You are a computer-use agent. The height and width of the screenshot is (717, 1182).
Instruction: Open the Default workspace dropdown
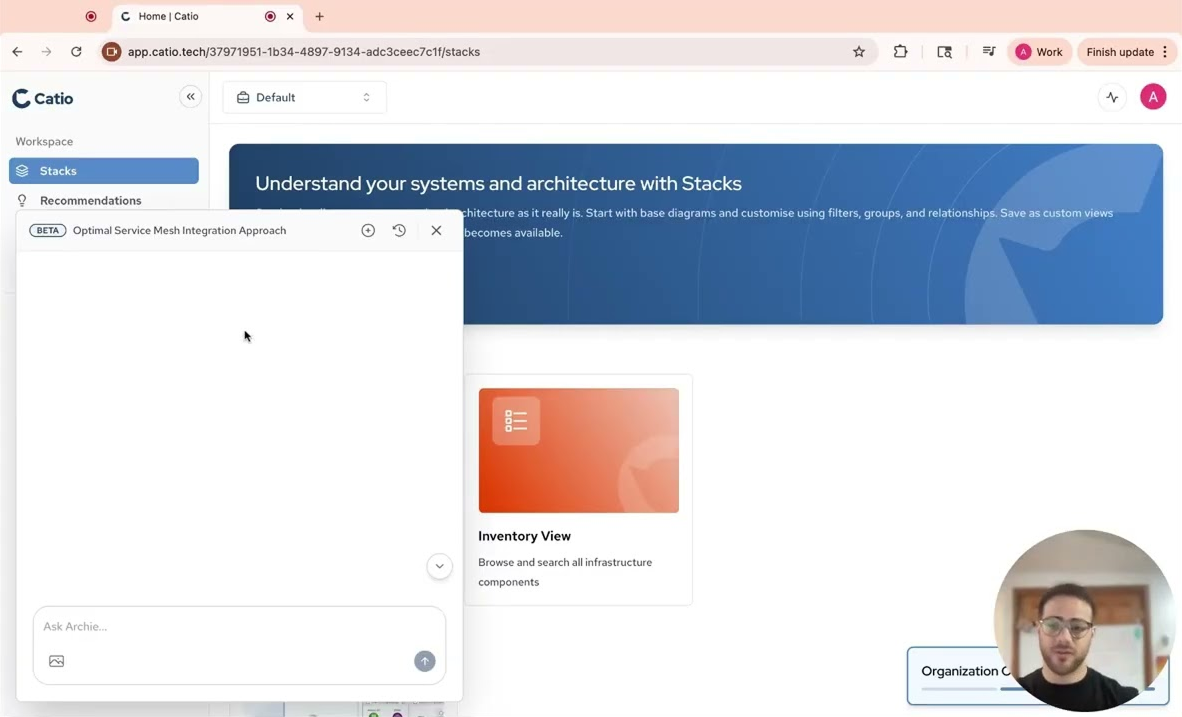coord(305,97)
